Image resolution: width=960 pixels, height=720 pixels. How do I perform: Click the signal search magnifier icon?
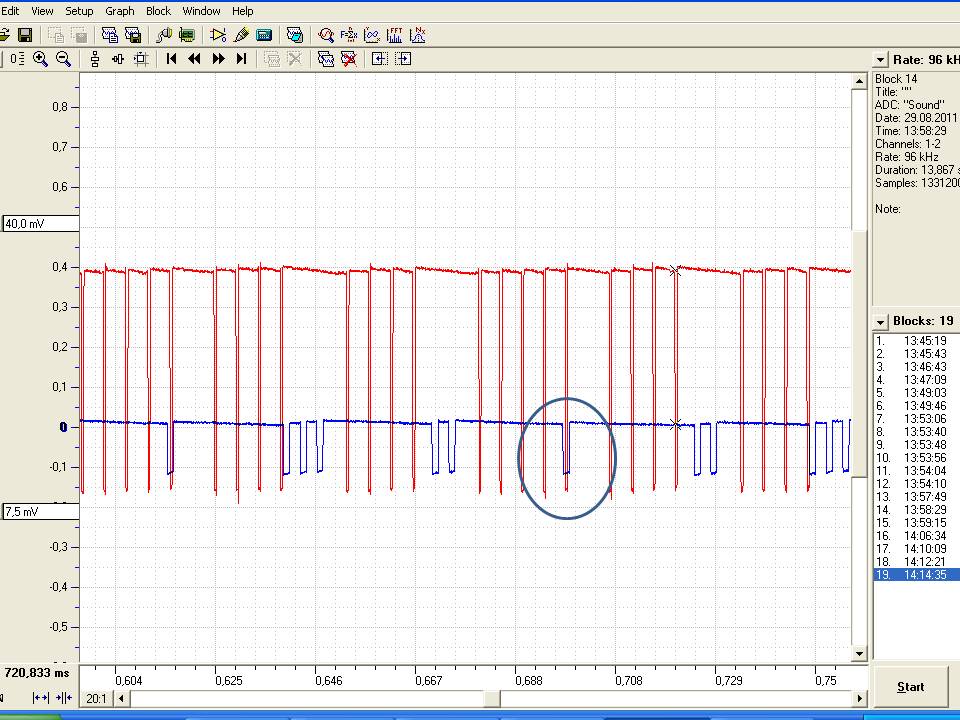click(326, 35)
